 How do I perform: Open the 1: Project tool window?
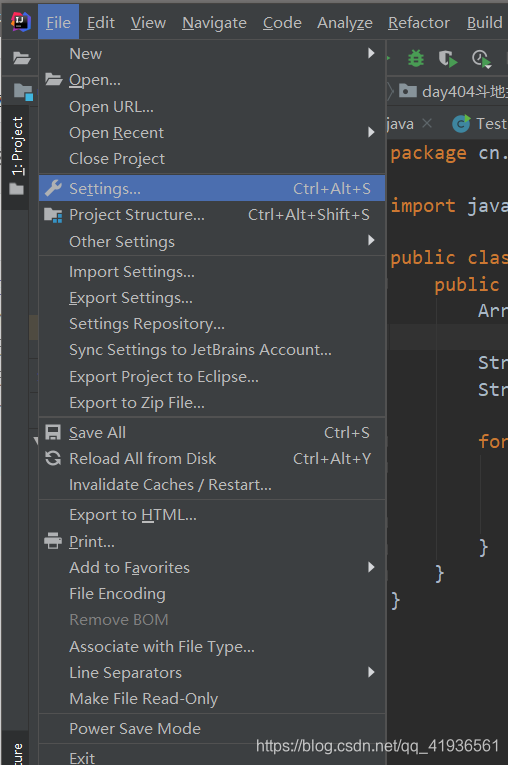pos(17,146)
